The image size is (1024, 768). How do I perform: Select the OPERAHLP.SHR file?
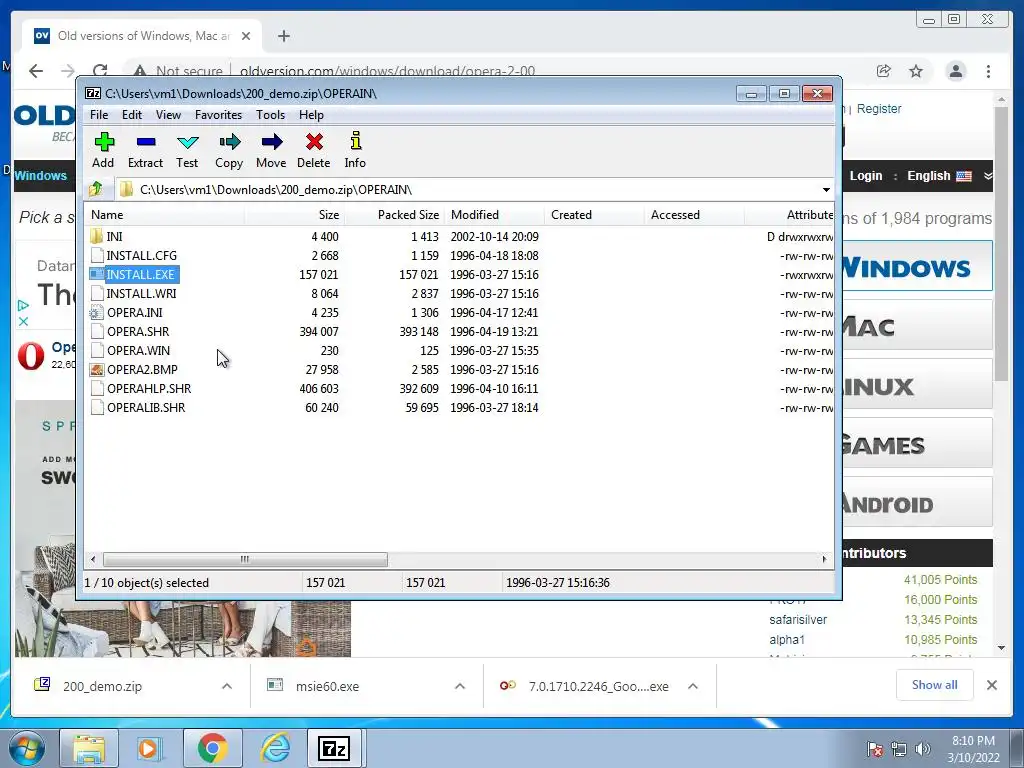(149, 389)
